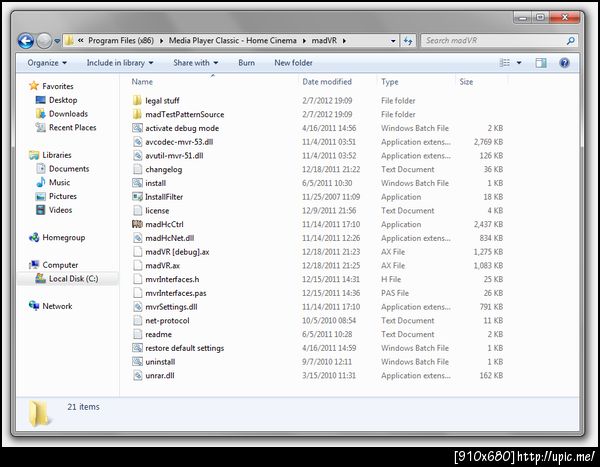Sort by the Name column header
This screenshot has height=467, width=600.
142,82
